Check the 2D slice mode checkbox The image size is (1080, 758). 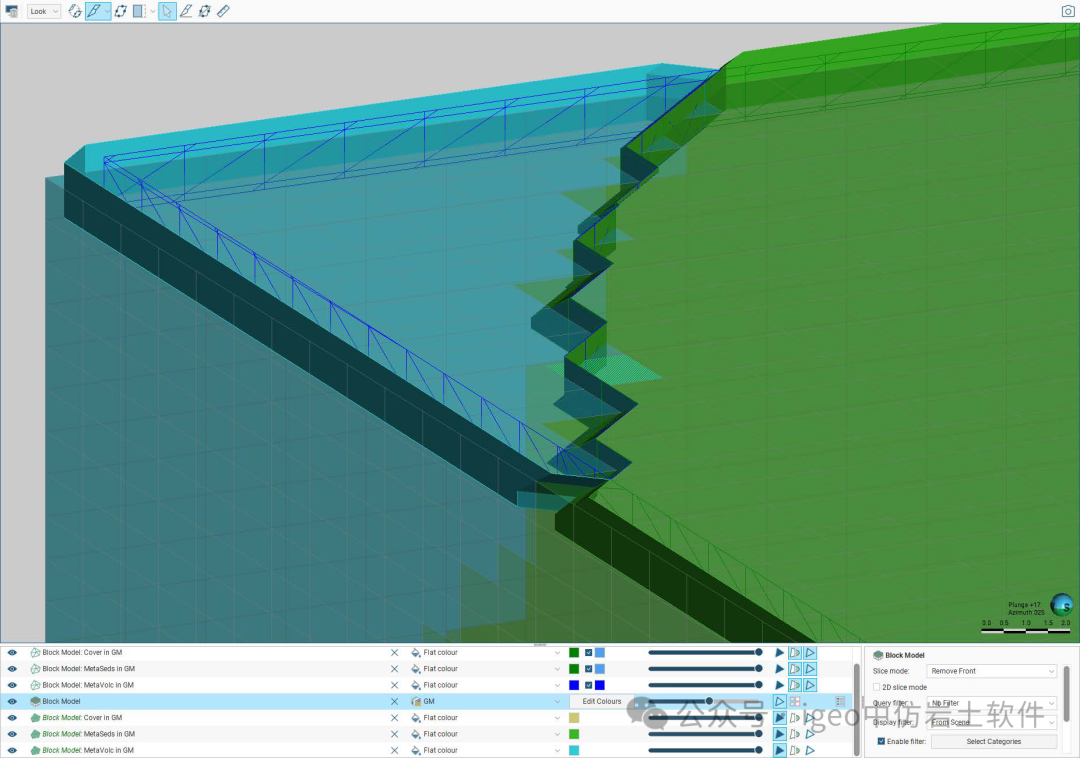[876, 687]
